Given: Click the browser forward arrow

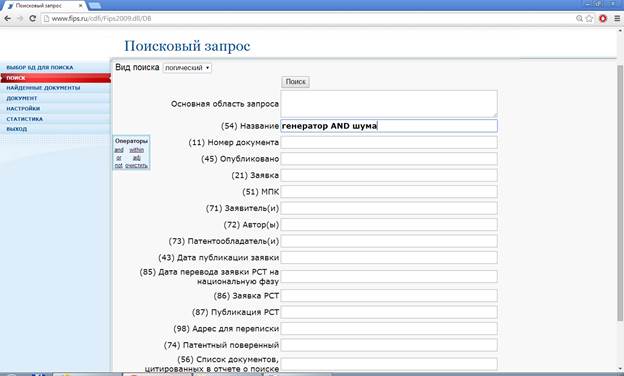Looking at the screenshot, I should 20,18.
